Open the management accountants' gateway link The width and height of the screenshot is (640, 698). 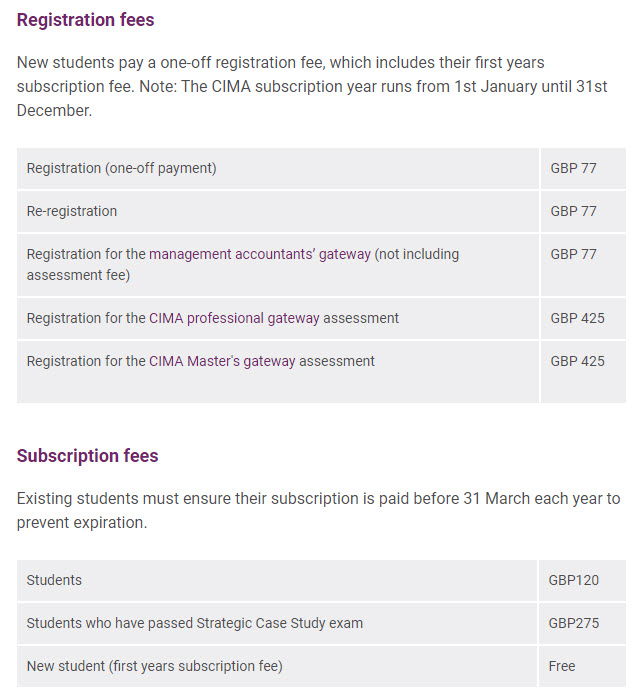point(260,254)
